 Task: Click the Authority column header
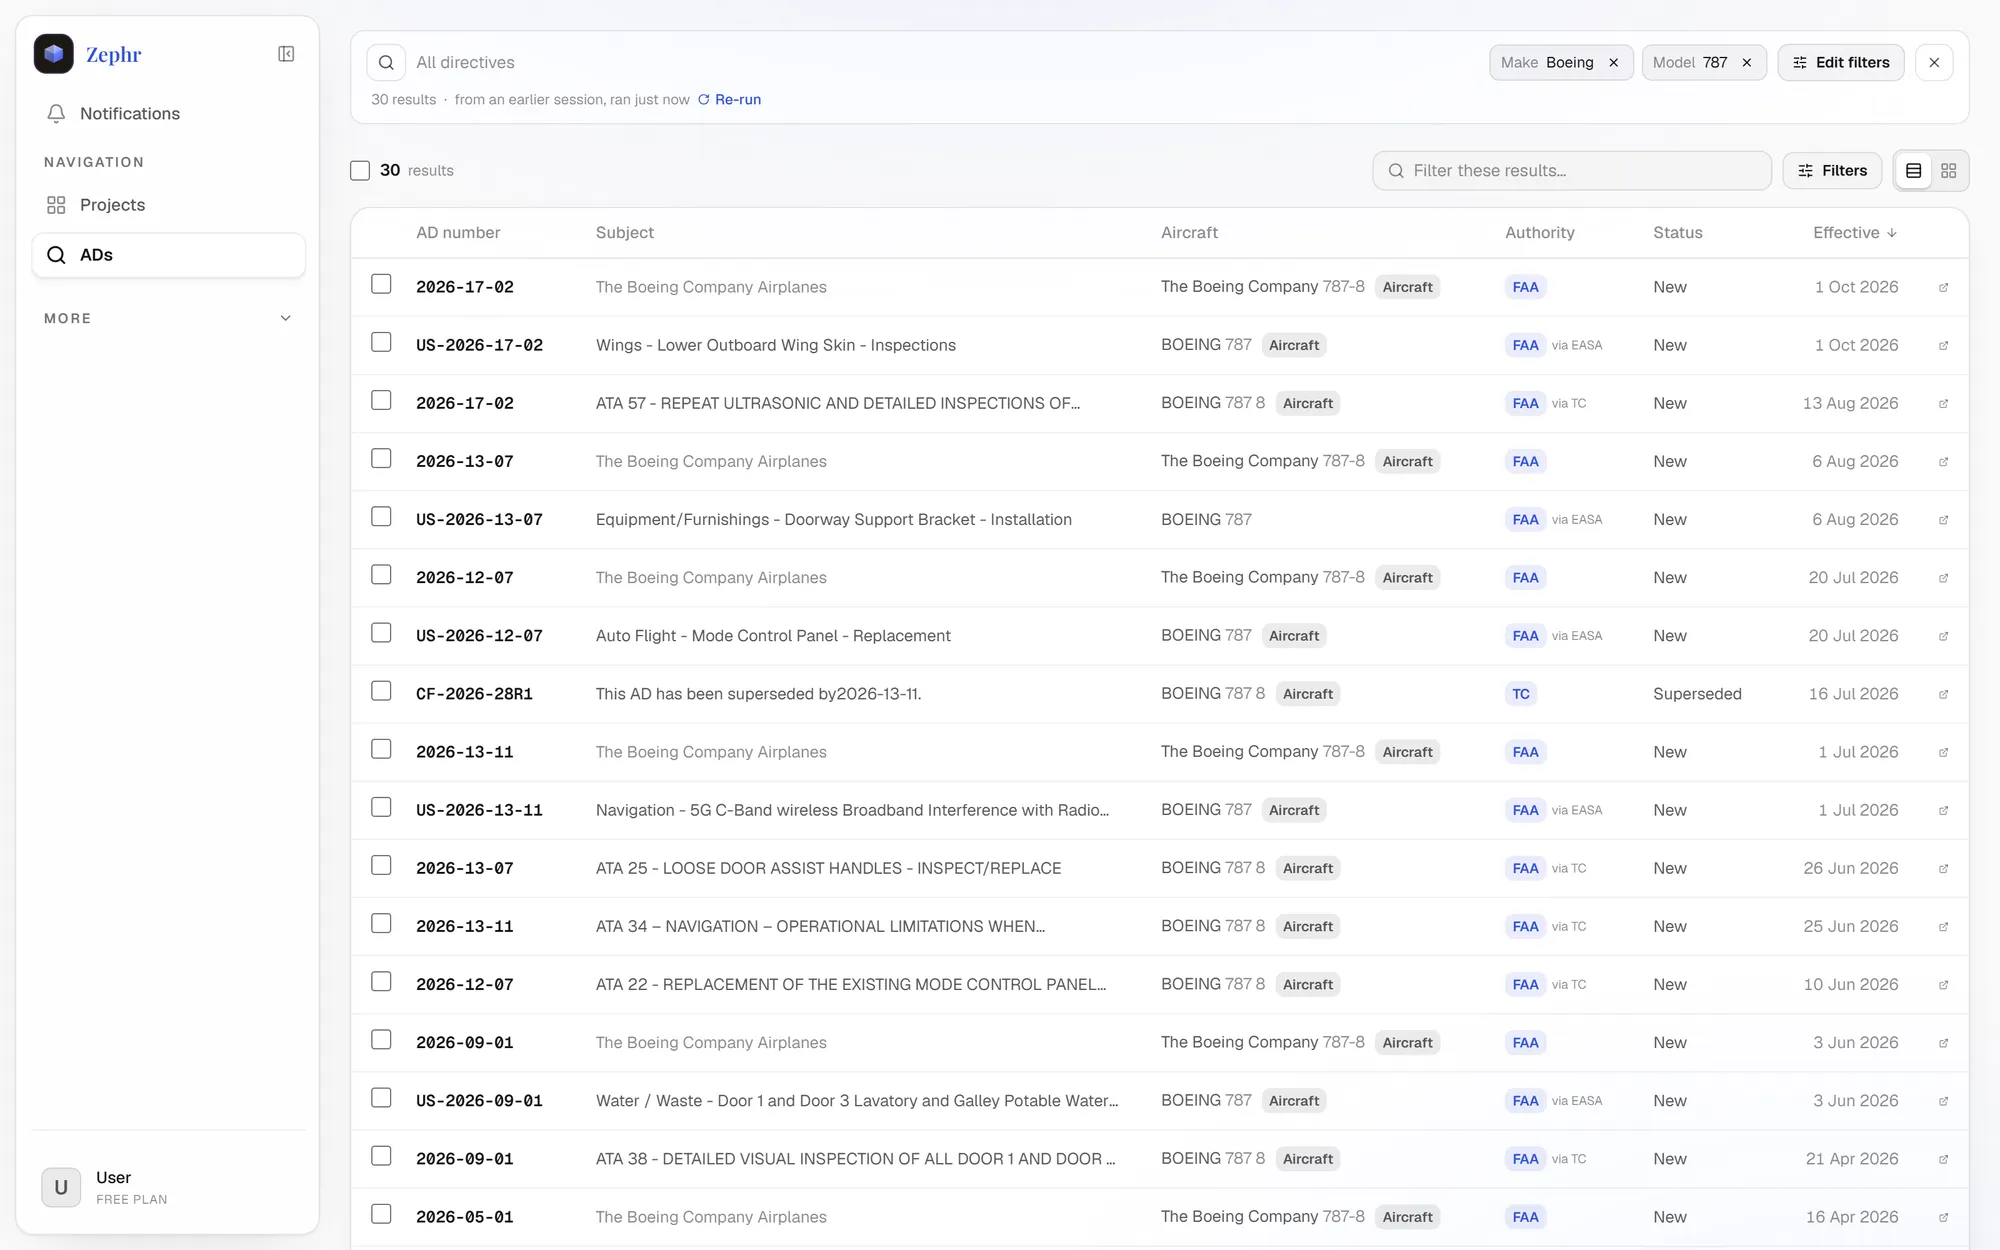coord(1540,232)
